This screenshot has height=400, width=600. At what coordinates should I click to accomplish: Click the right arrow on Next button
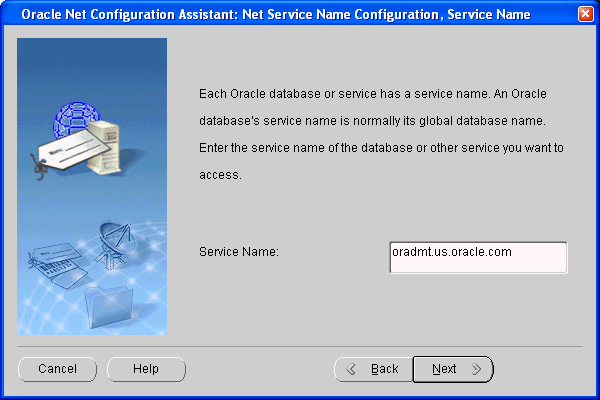pyautogui.click(x=477, y=369)
